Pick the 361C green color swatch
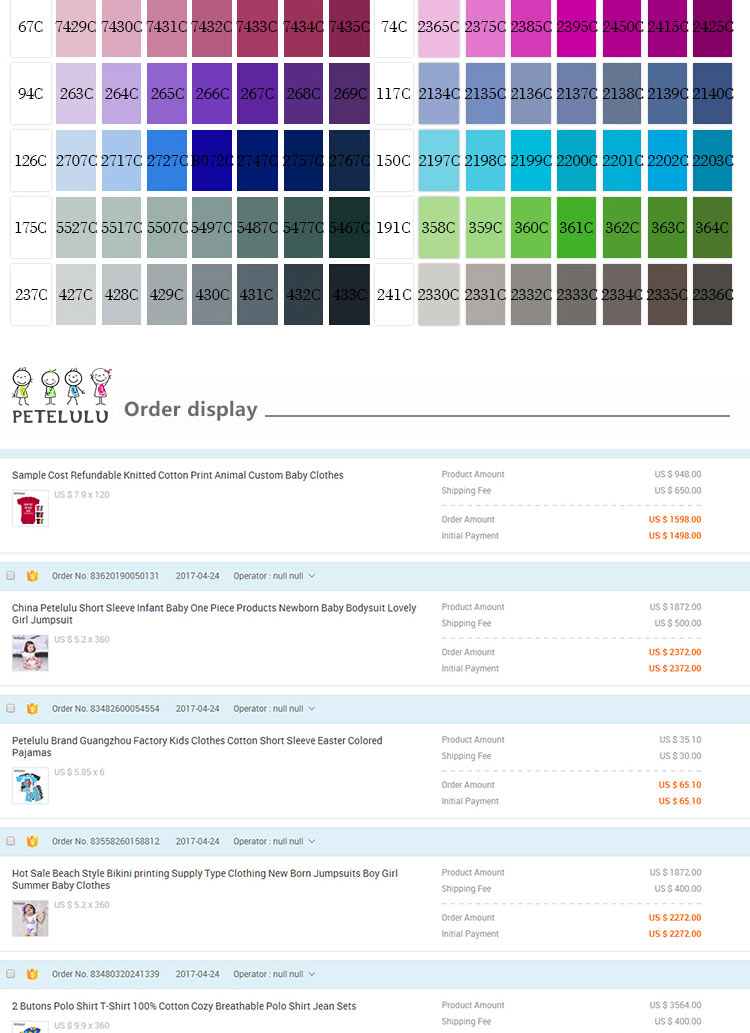This screenshot has width=750, height=1033. point(576,227)
